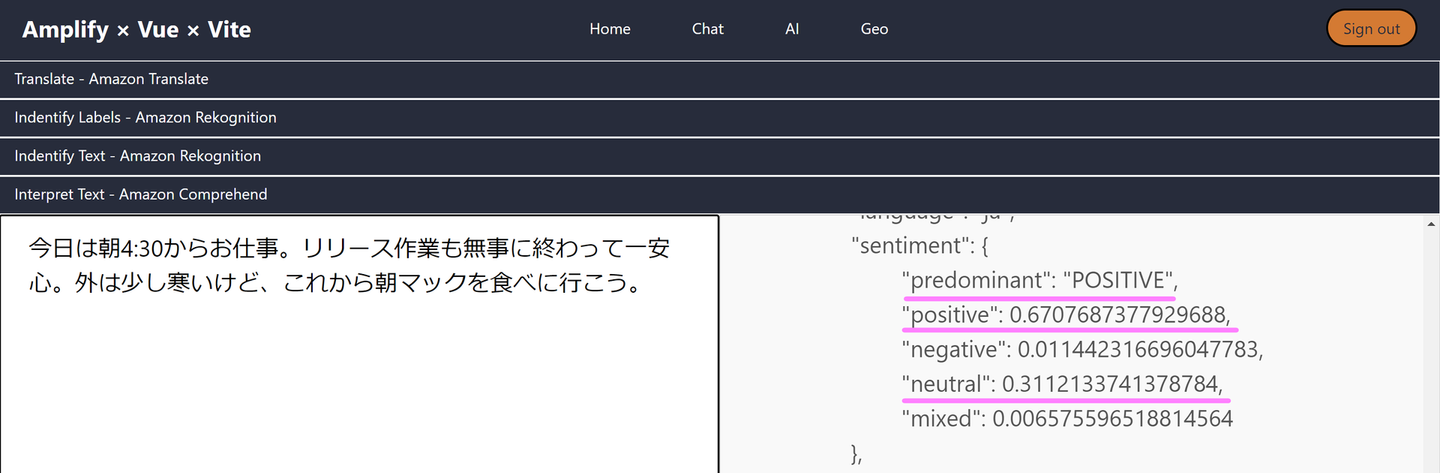
Task: Click the "positive" score value line
Action: coord(1066,316)
